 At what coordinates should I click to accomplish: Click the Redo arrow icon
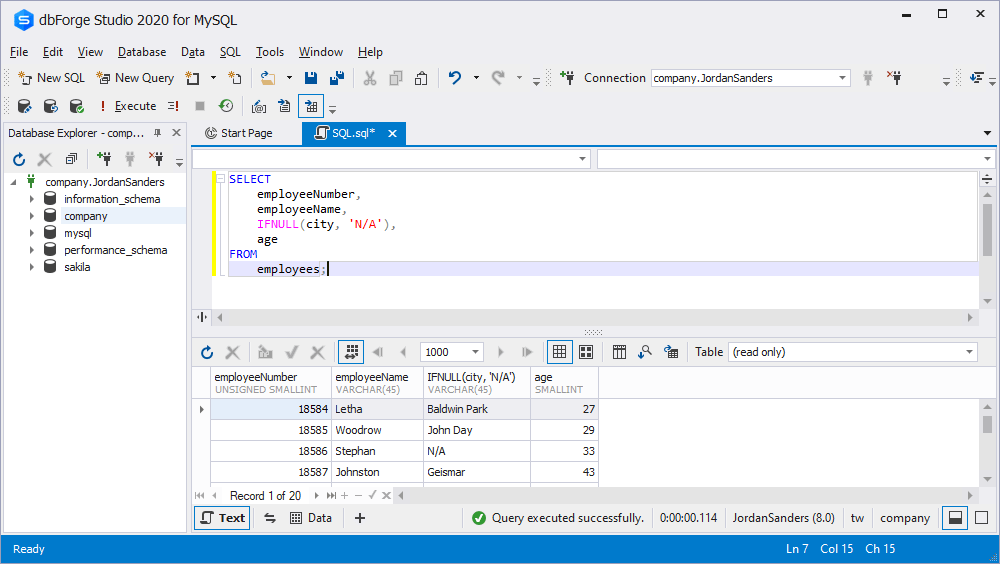pyautogui.click(x=498, y=78)
